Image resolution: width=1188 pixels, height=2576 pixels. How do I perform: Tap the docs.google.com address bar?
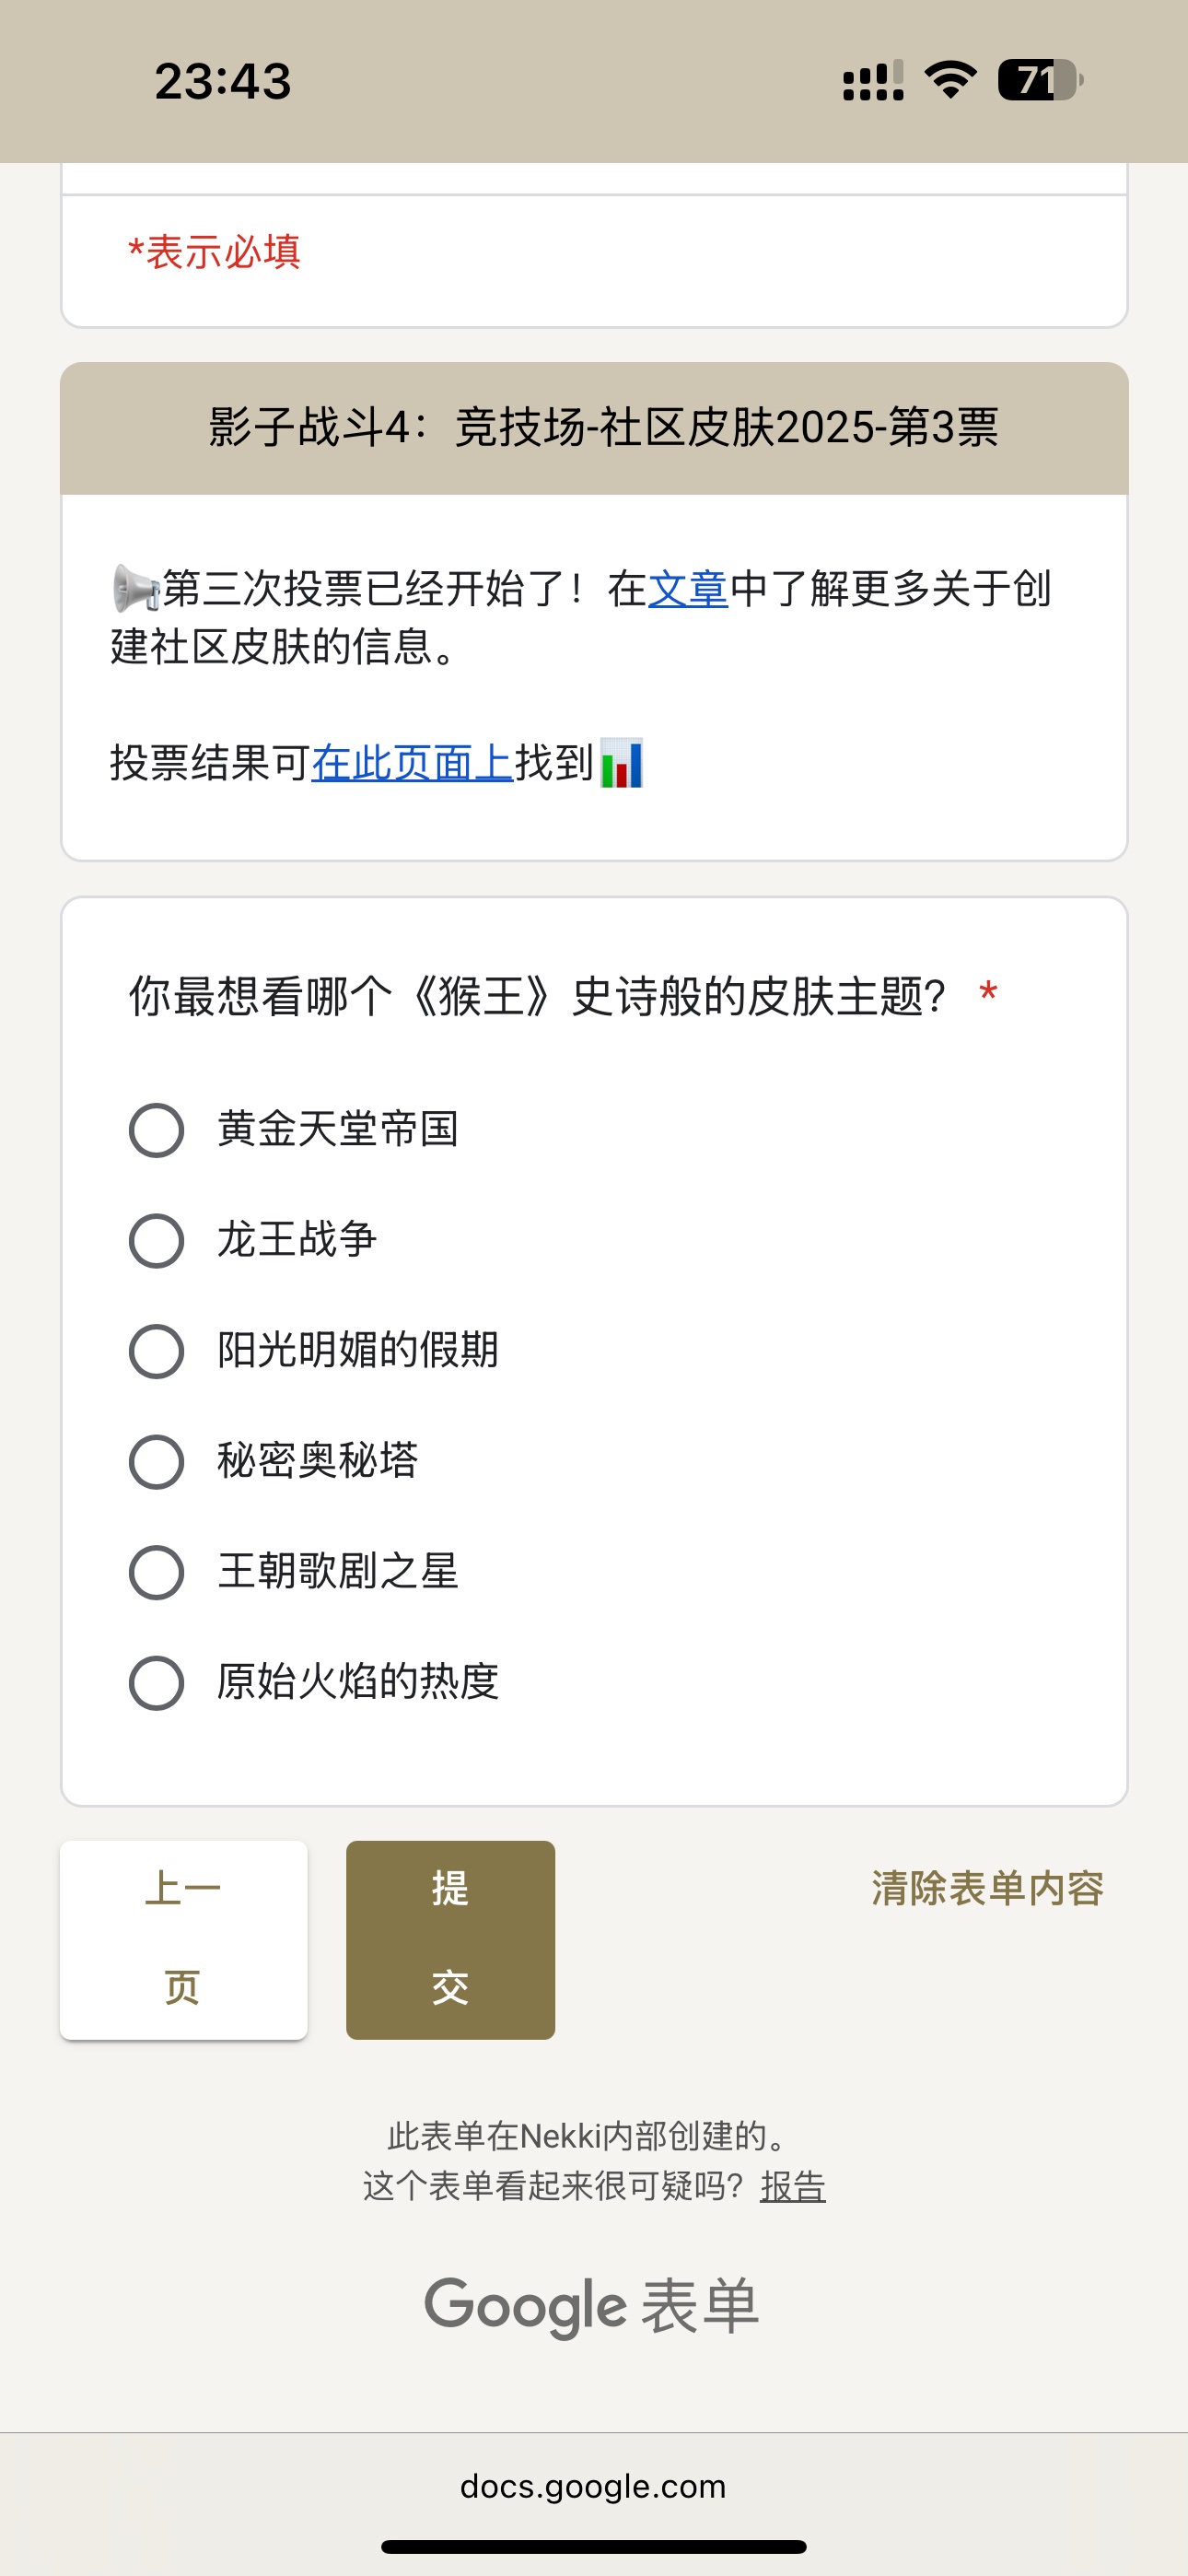click(x=594, y=2486)
